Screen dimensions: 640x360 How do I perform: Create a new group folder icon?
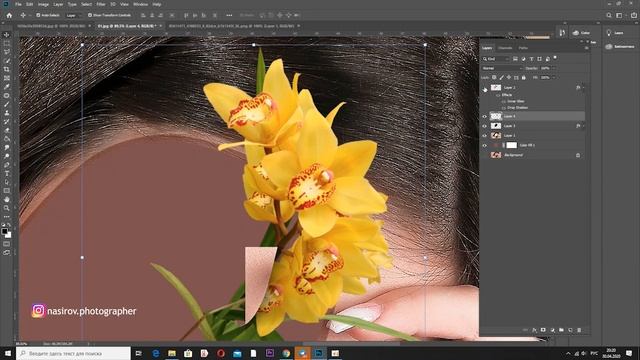coord(561,330)
